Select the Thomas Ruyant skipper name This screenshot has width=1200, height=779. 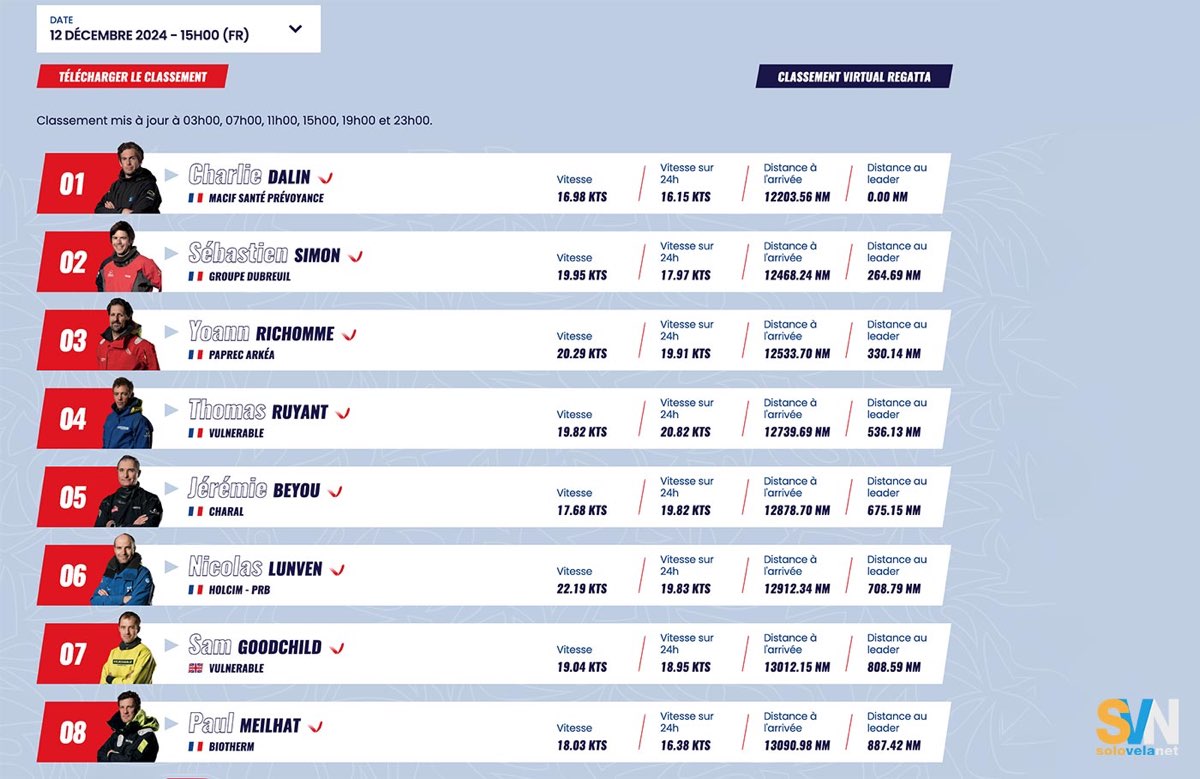click(x=258, y=411)
